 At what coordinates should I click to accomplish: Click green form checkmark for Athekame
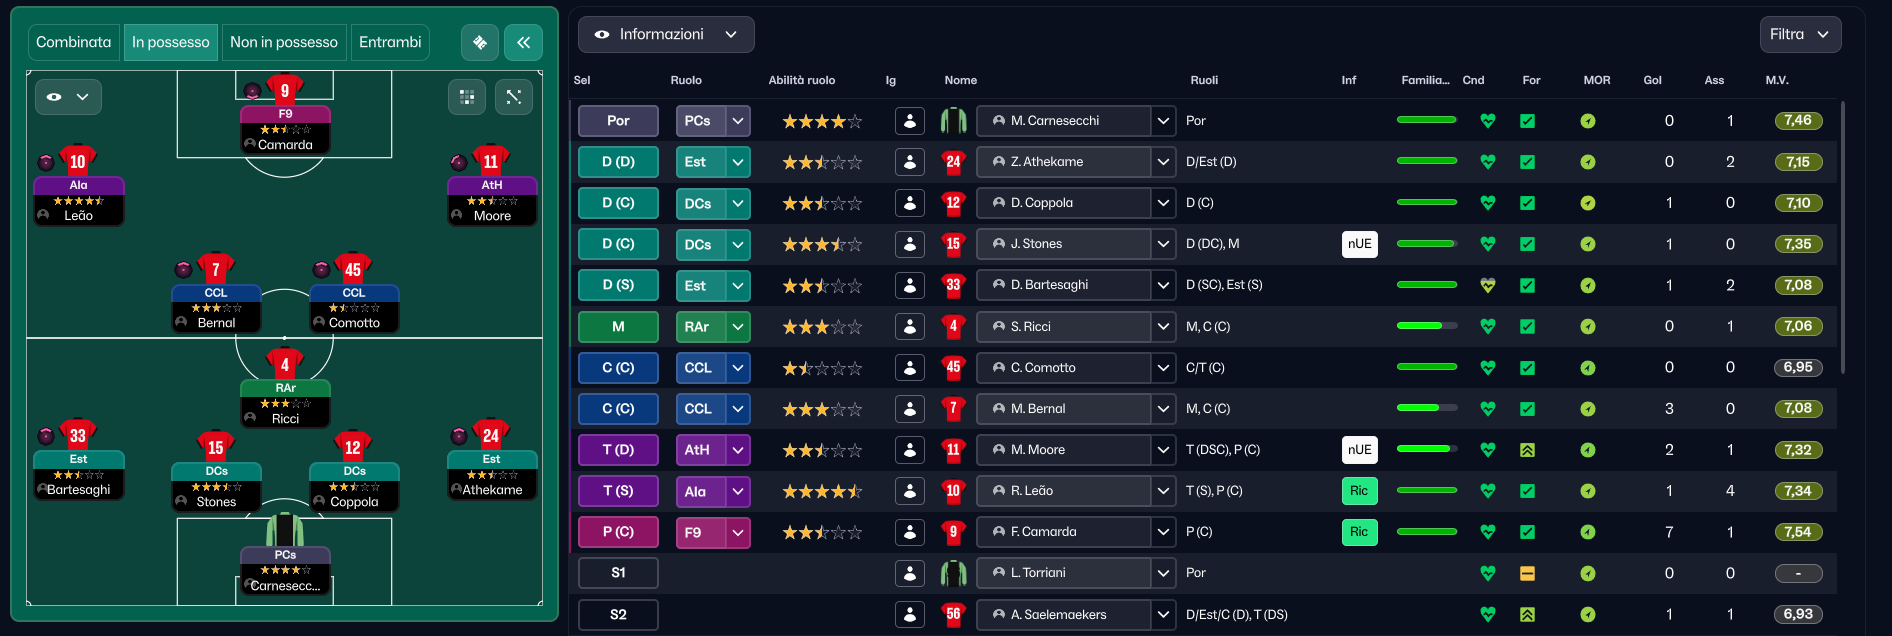[x=1527, y=162]
